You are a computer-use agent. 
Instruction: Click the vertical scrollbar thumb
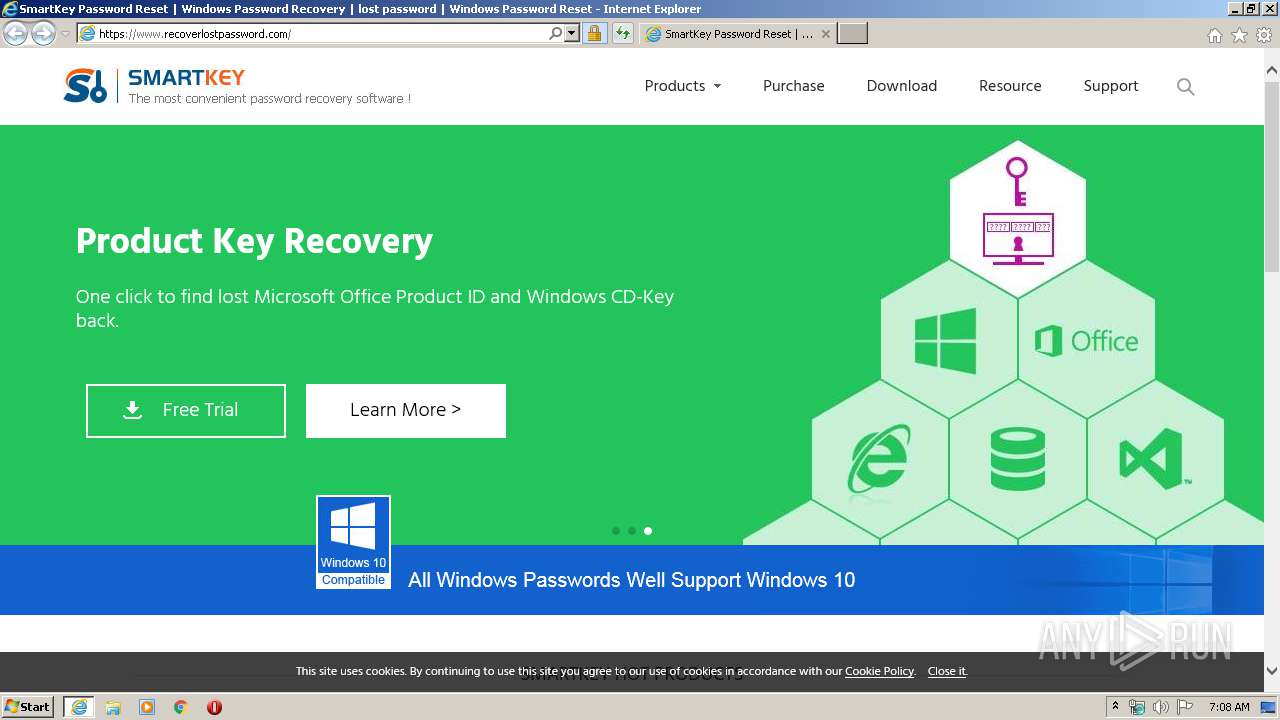point(1272,176)
